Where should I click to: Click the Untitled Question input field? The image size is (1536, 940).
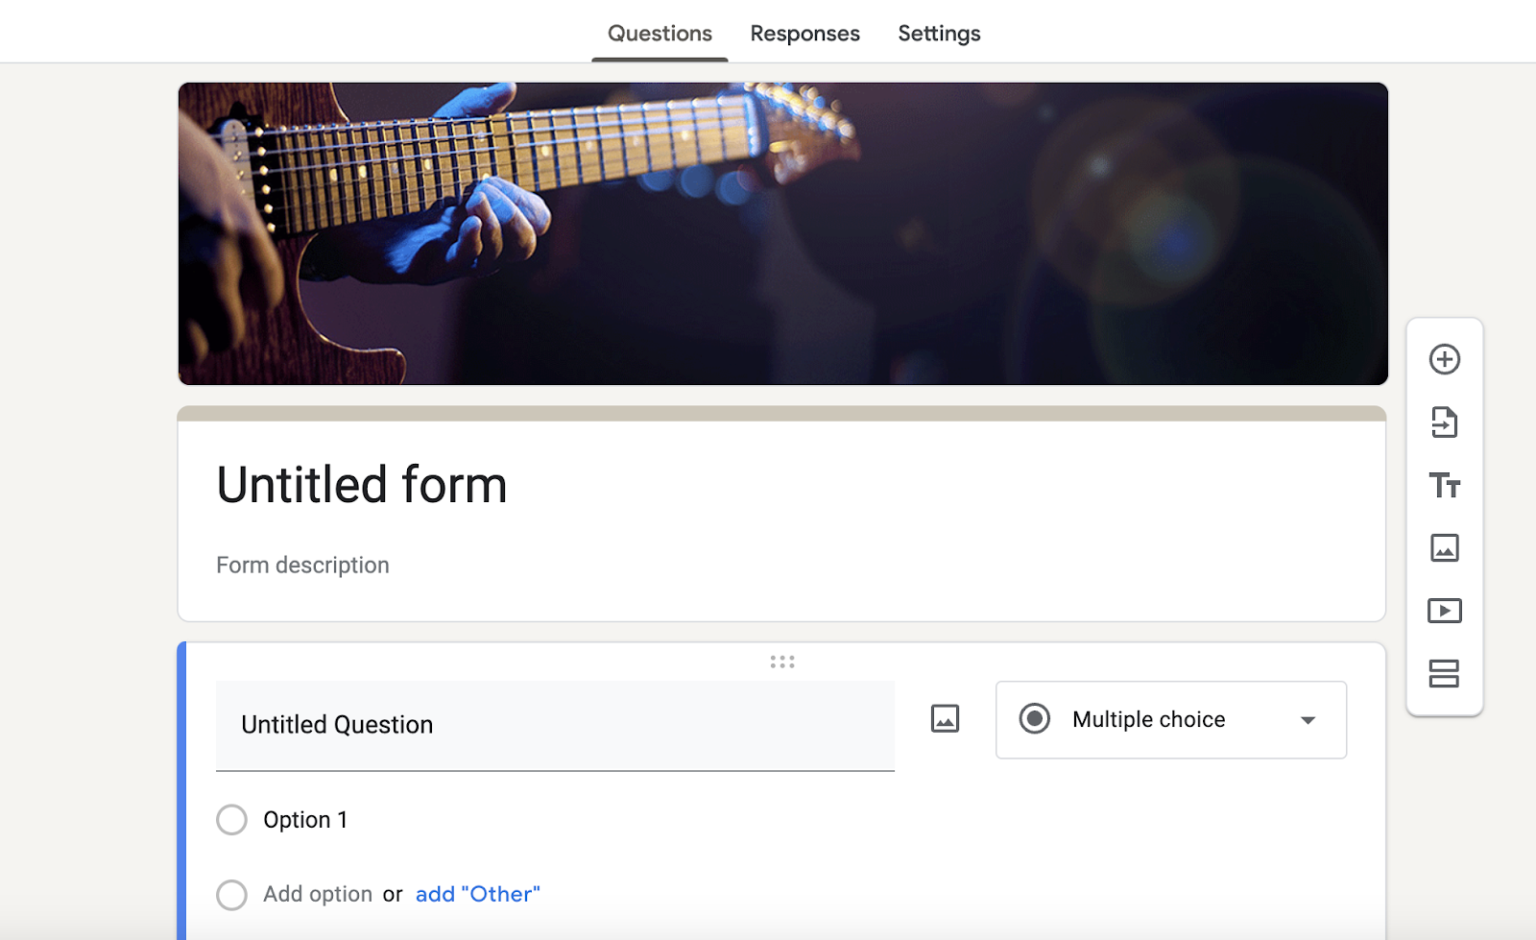pyautogui.click(x=555, y=724)
